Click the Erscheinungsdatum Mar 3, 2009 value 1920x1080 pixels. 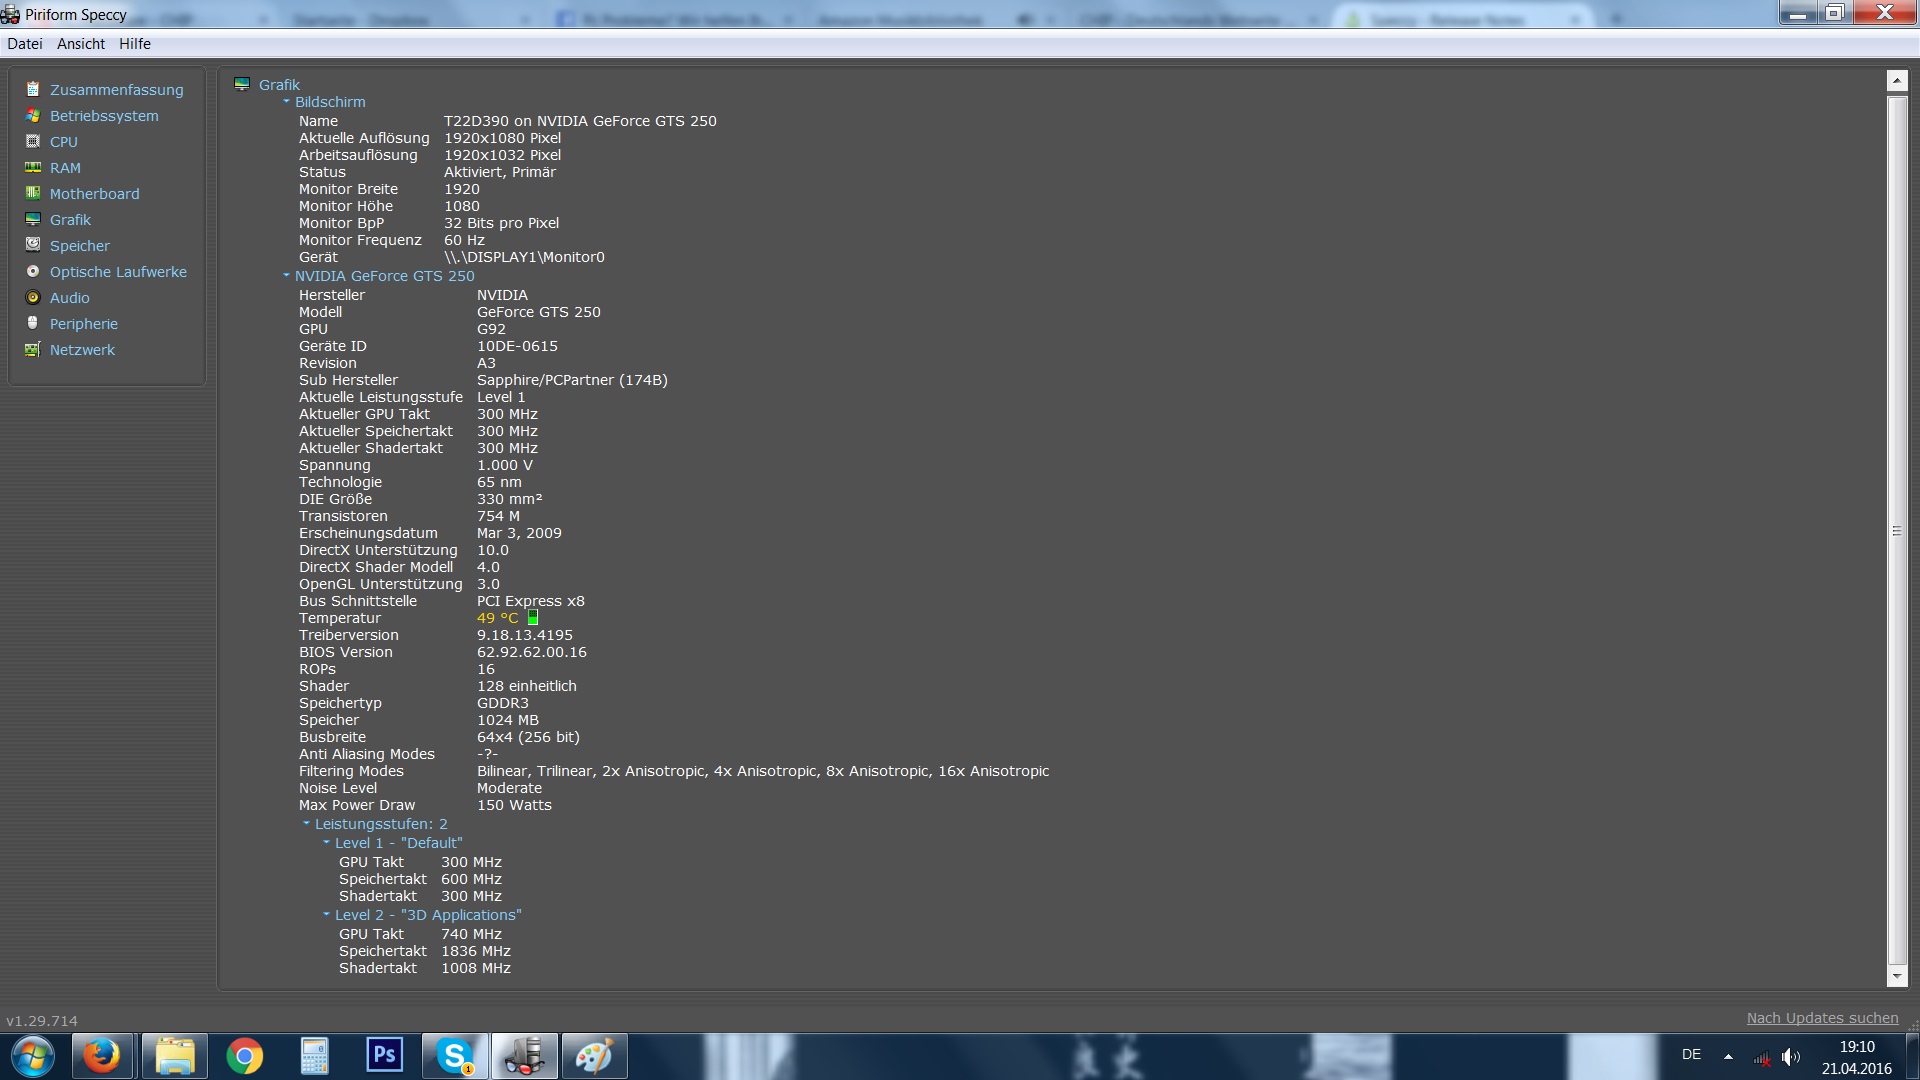[x=519, y=533]
